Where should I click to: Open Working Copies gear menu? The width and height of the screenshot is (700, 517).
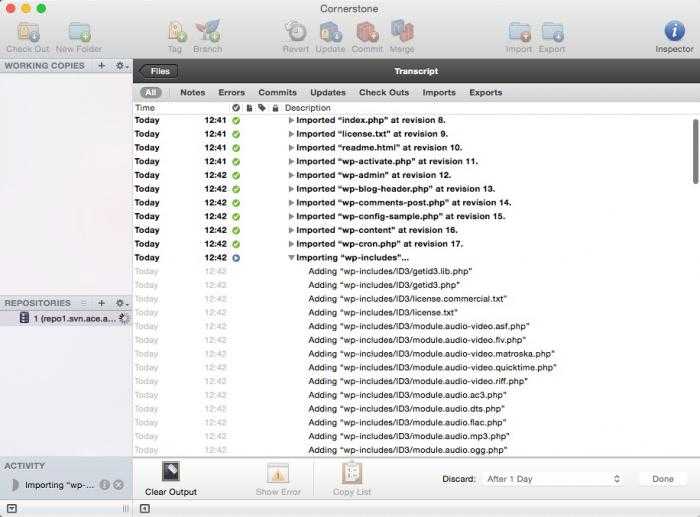(121, 66)
